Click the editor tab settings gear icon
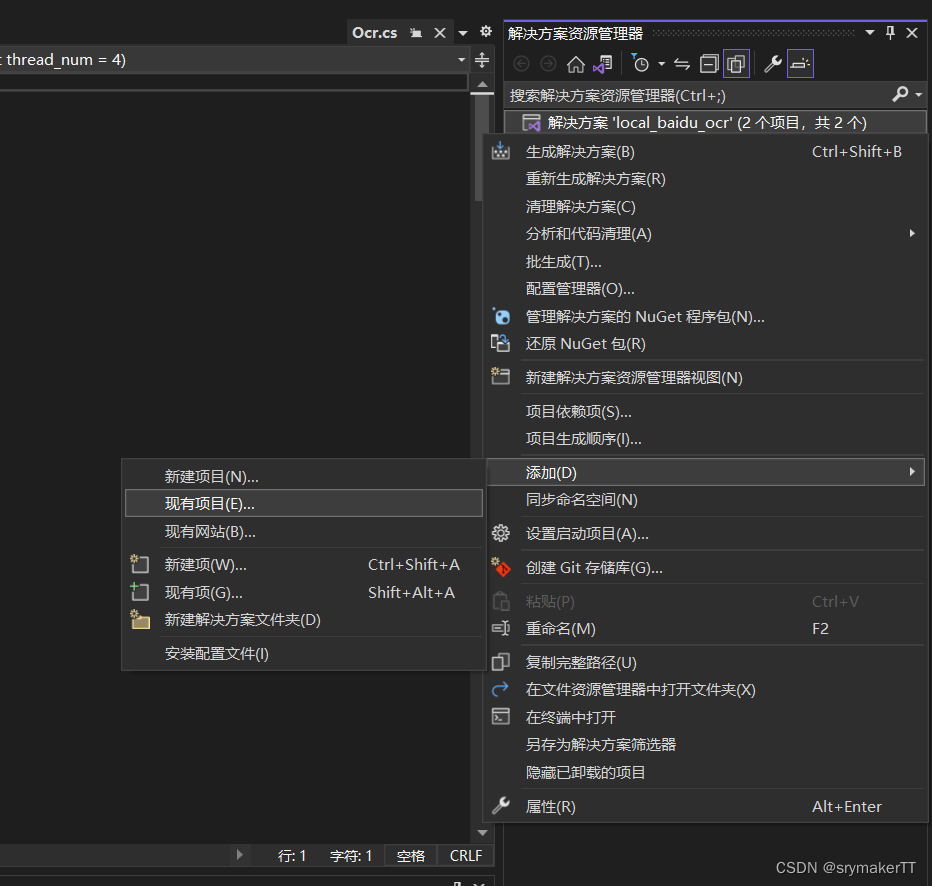Screen dimensions: 932x886 tap(486, 31)
